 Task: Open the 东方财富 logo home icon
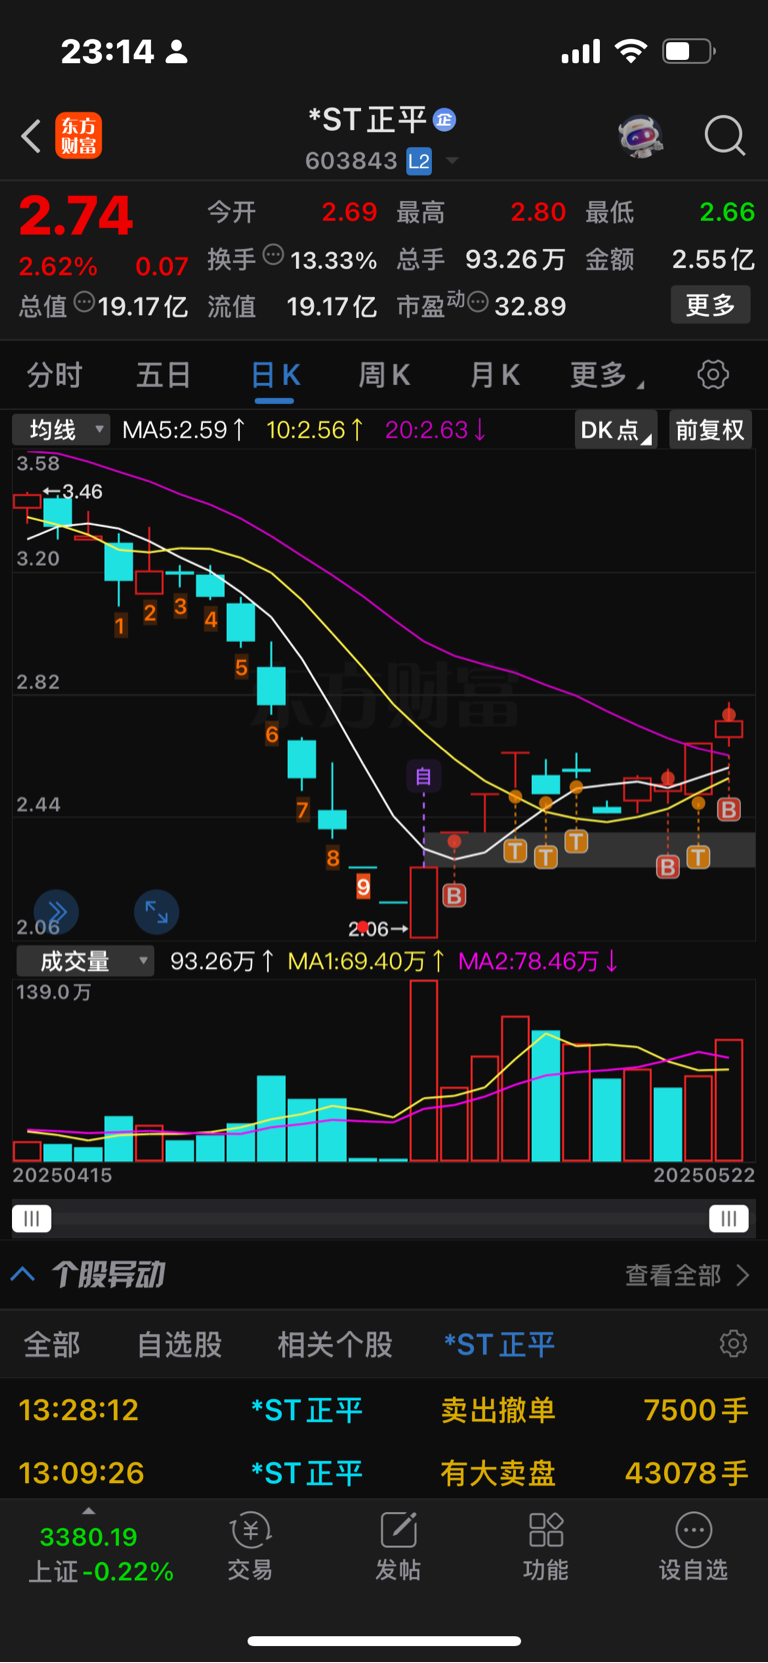pyautogui.click(x=78, y=136)
